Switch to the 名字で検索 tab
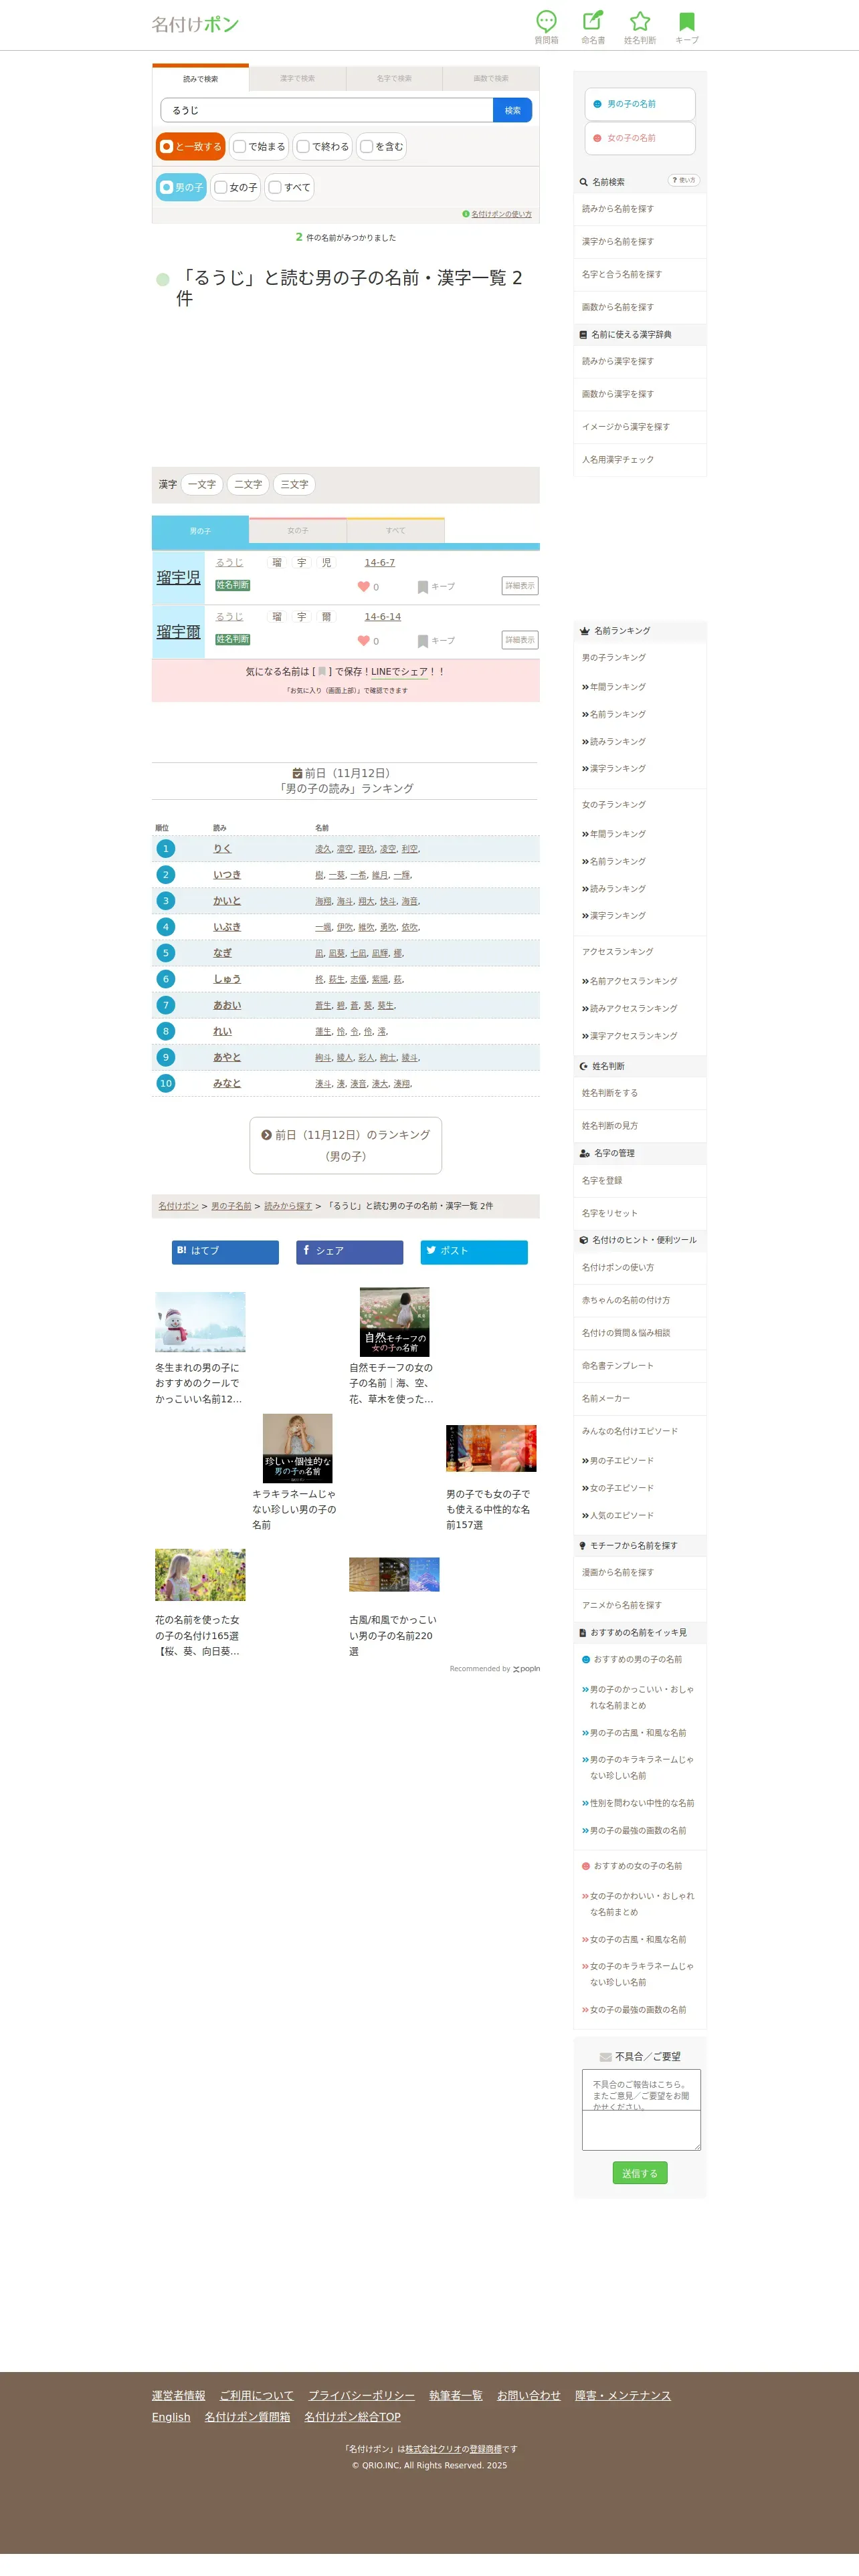The image size is (859, 2576). click(x=394, y=78)
